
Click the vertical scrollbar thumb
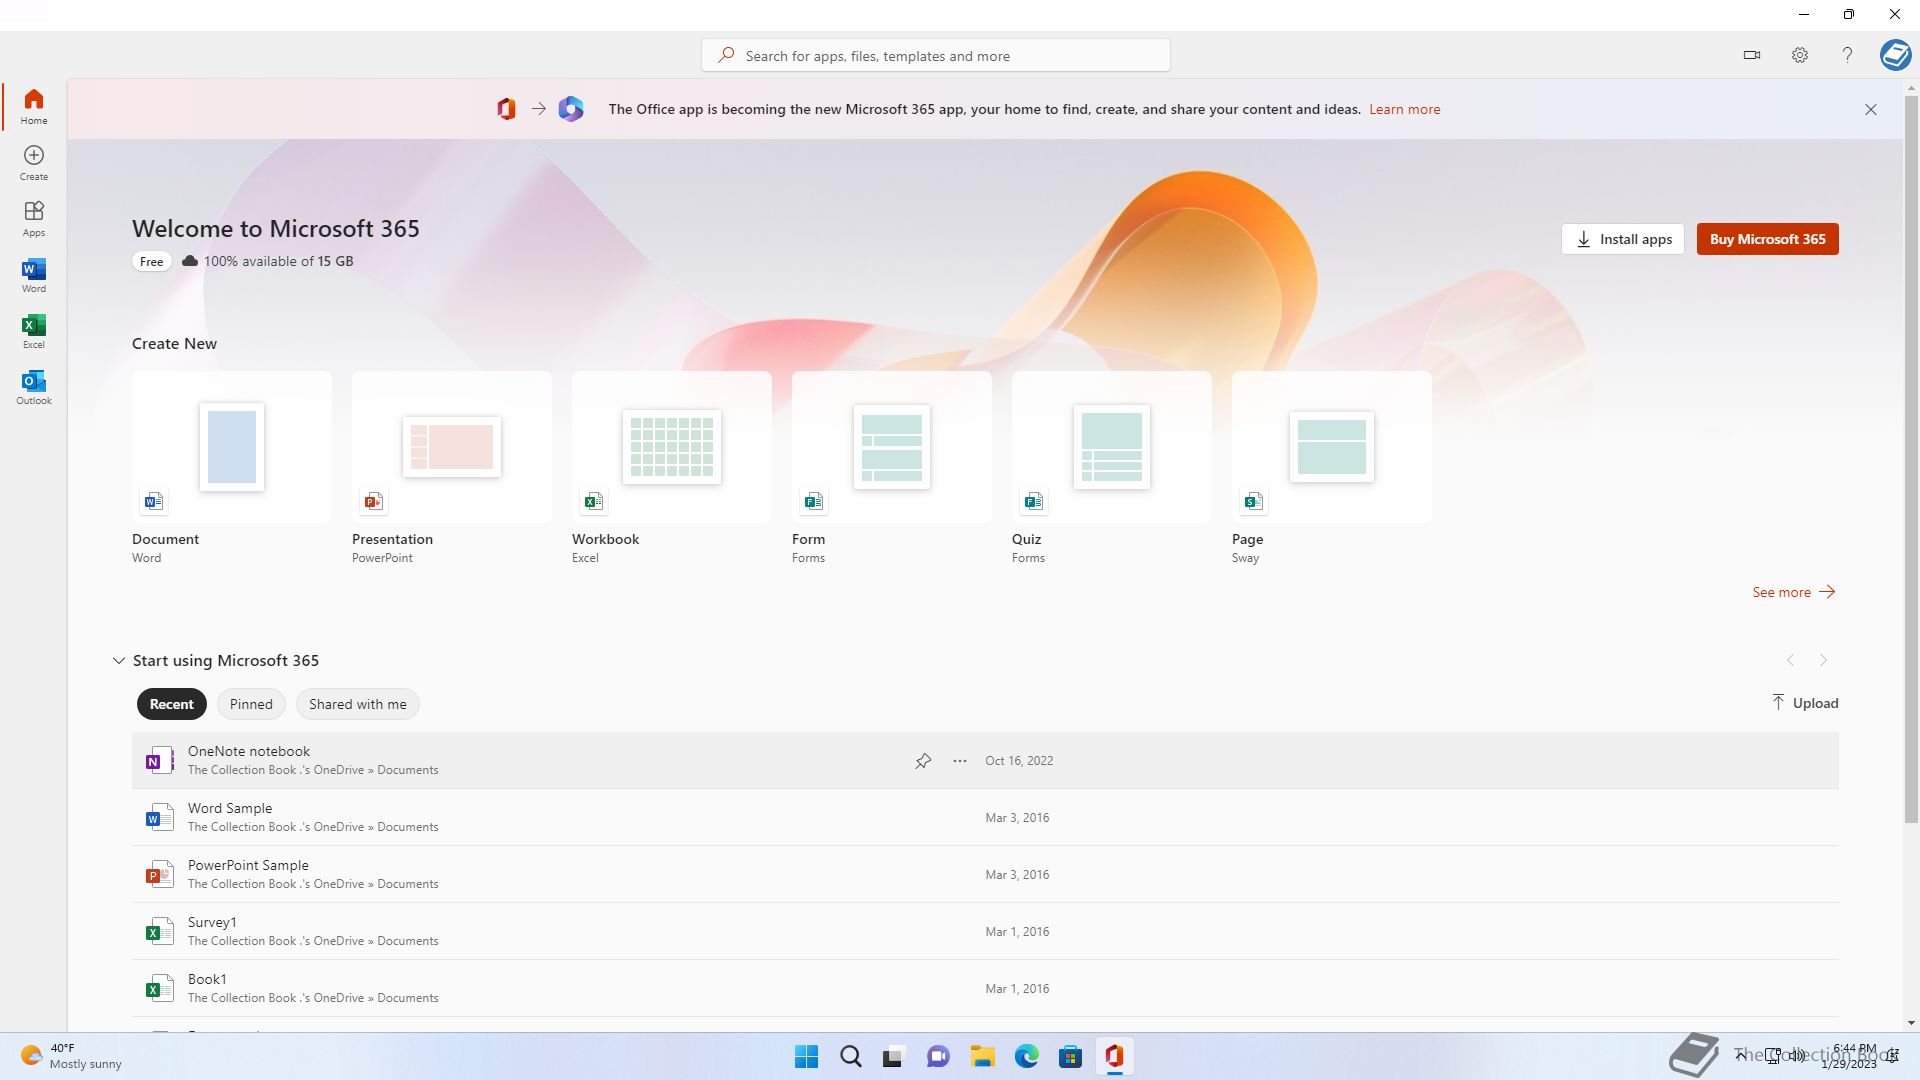pyautogui.click(x=1911, y=460)
